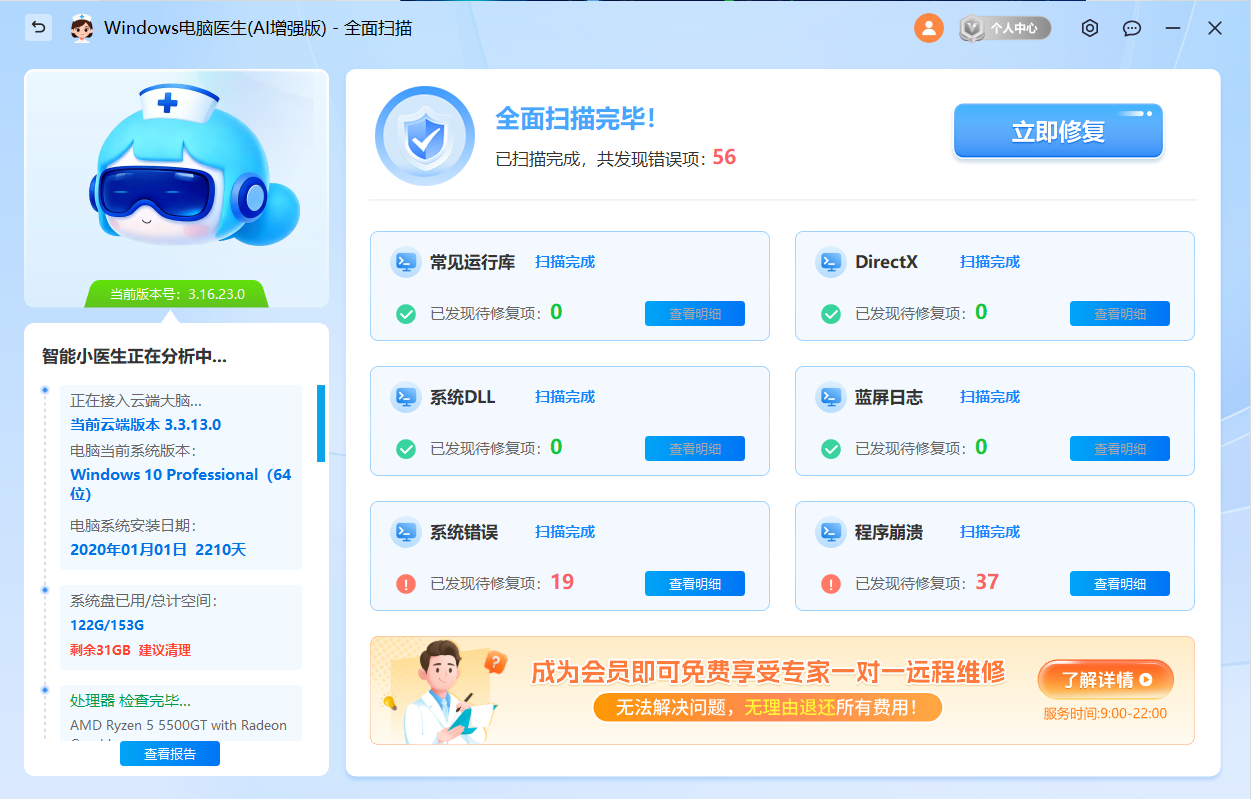The image size is (1251, 799).
Task: Click the 蓝屏日志 monitor icon
Action: (830, 397)
